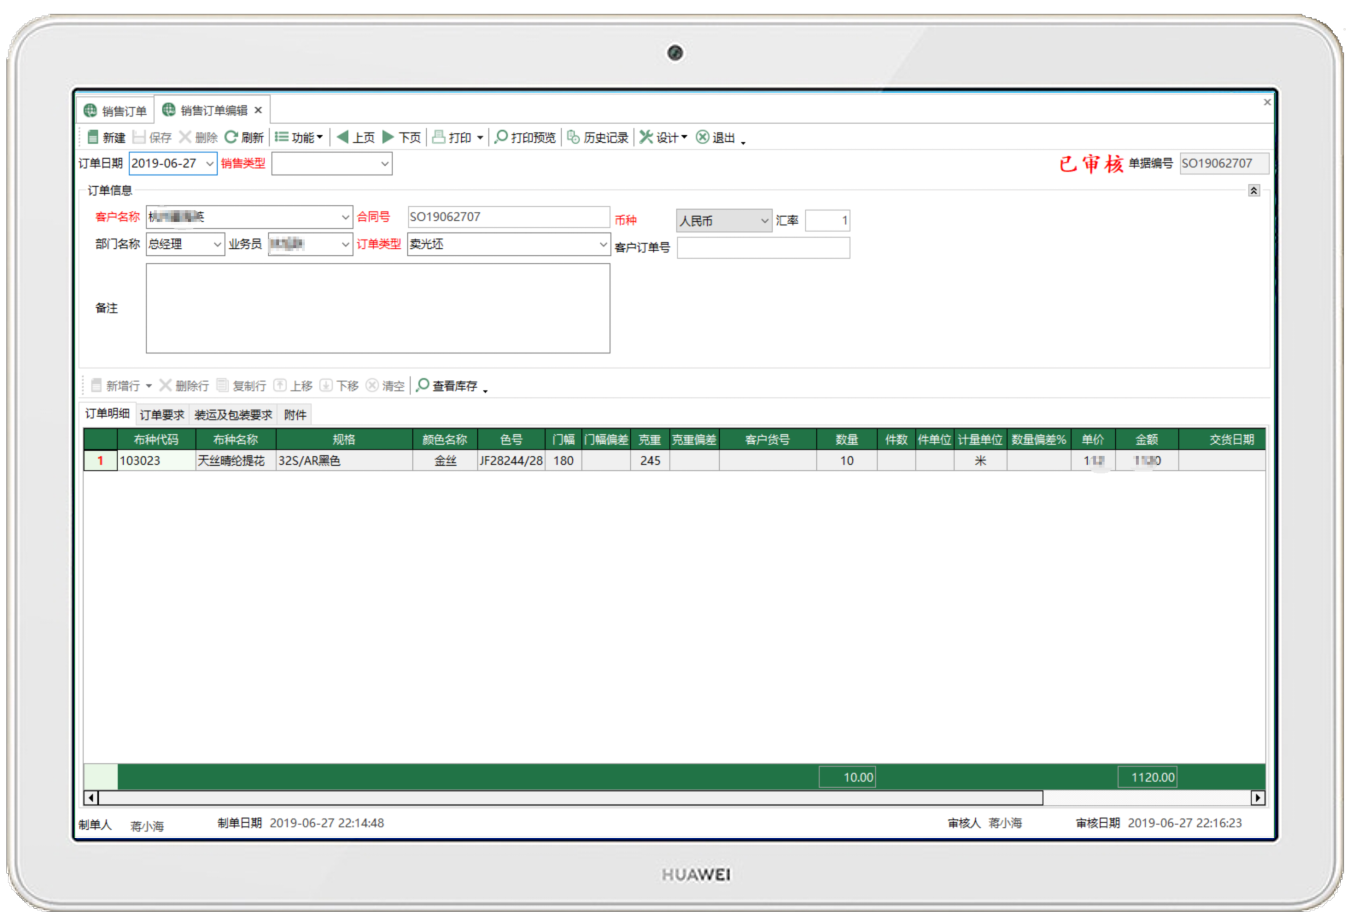The image size is (1352, 921).
Task: Click the horizontal scrollbar left arrow
Action: [x=91, y=798]
